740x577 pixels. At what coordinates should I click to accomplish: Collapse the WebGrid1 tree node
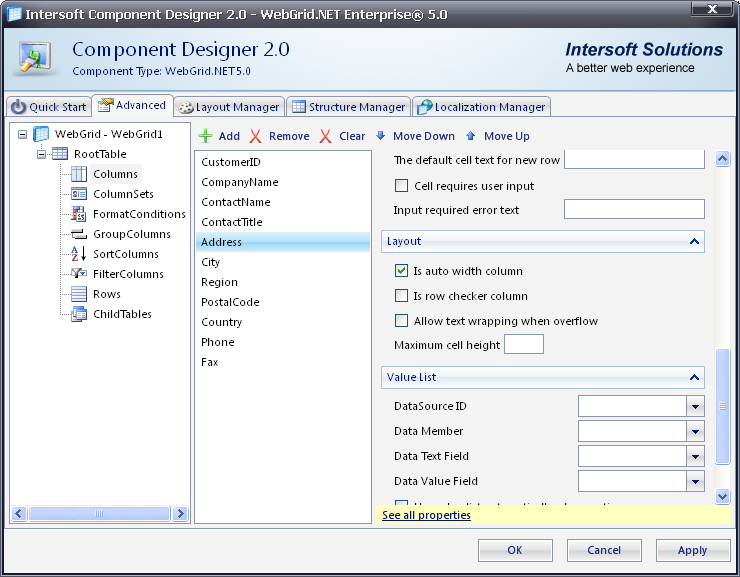click(22, 134)
